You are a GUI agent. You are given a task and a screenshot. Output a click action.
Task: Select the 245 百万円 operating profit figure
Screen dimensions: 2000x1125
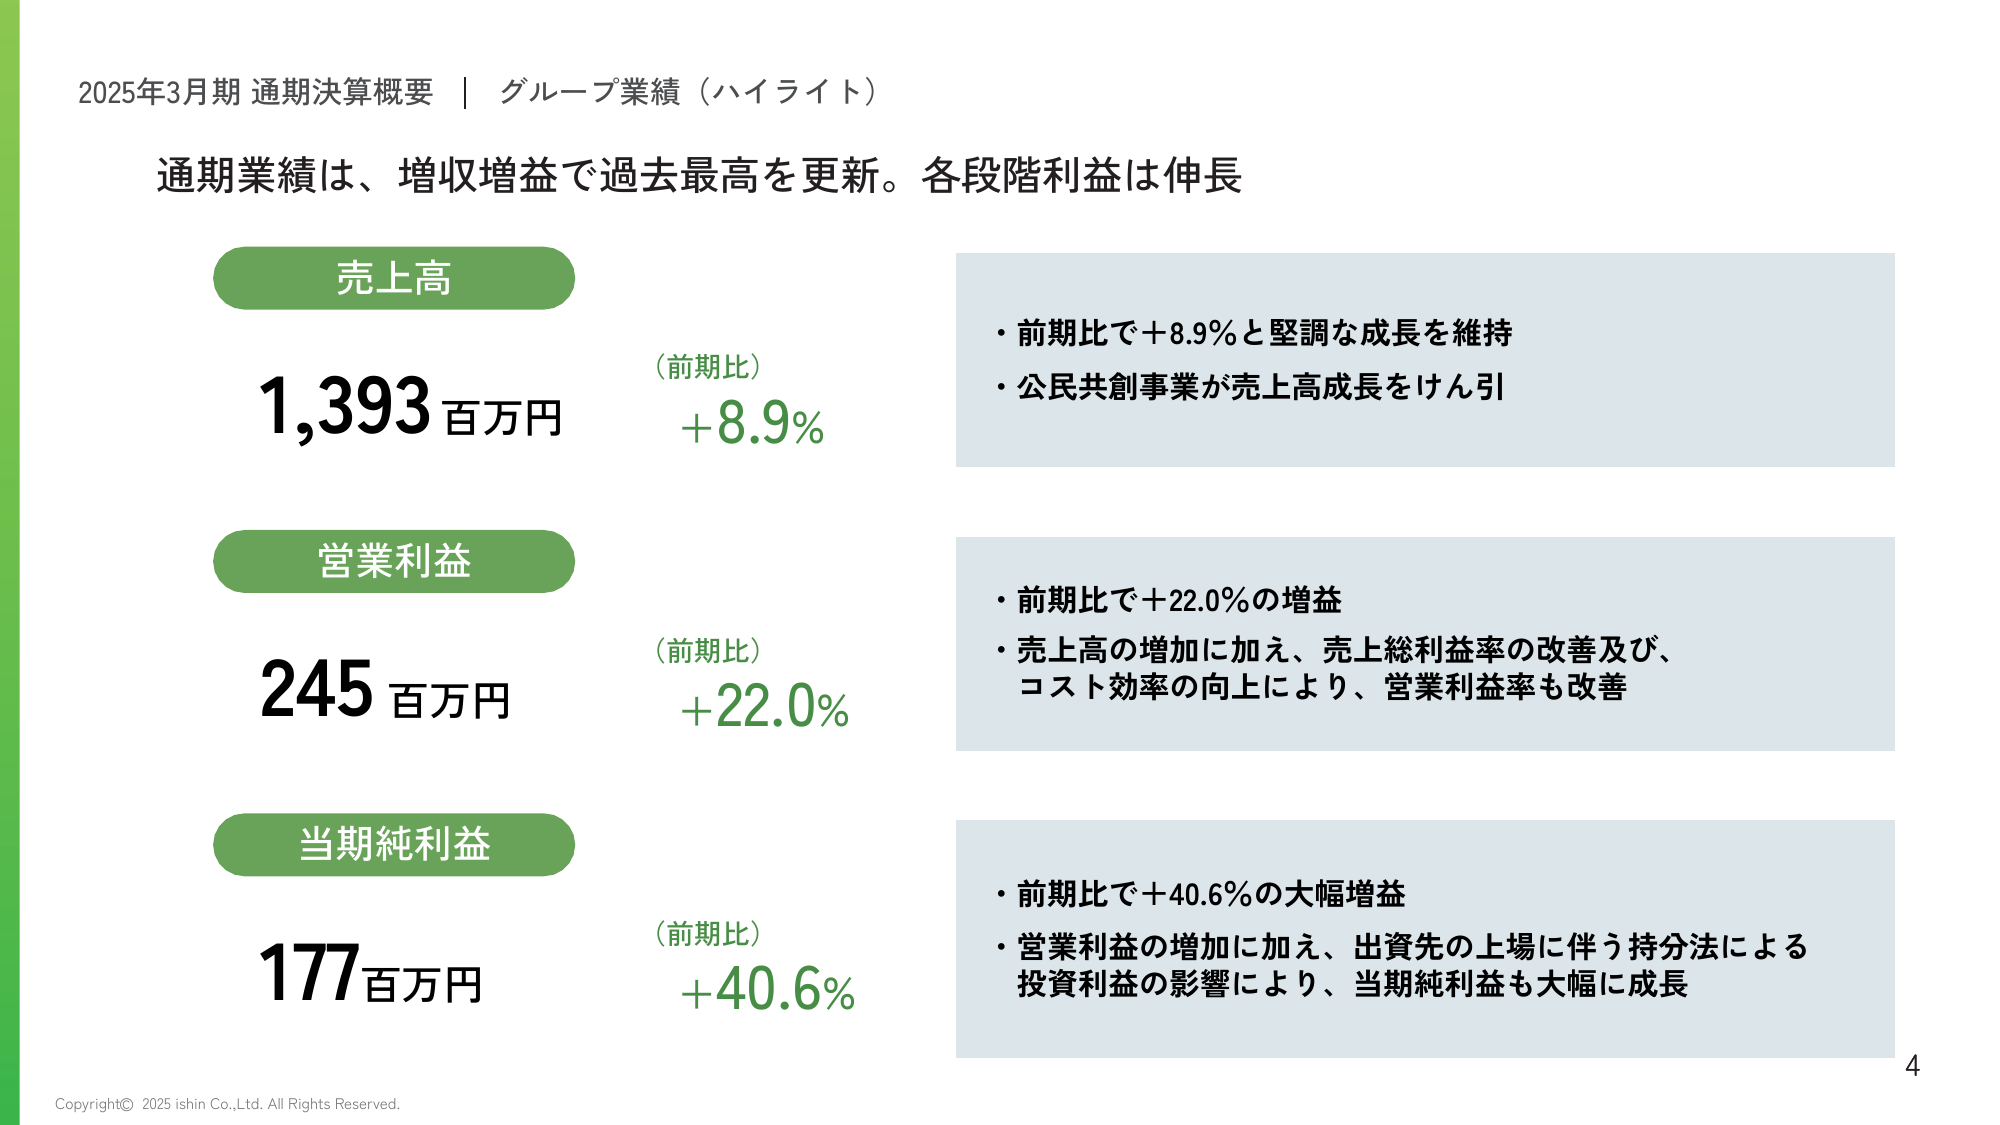[386, 689]
